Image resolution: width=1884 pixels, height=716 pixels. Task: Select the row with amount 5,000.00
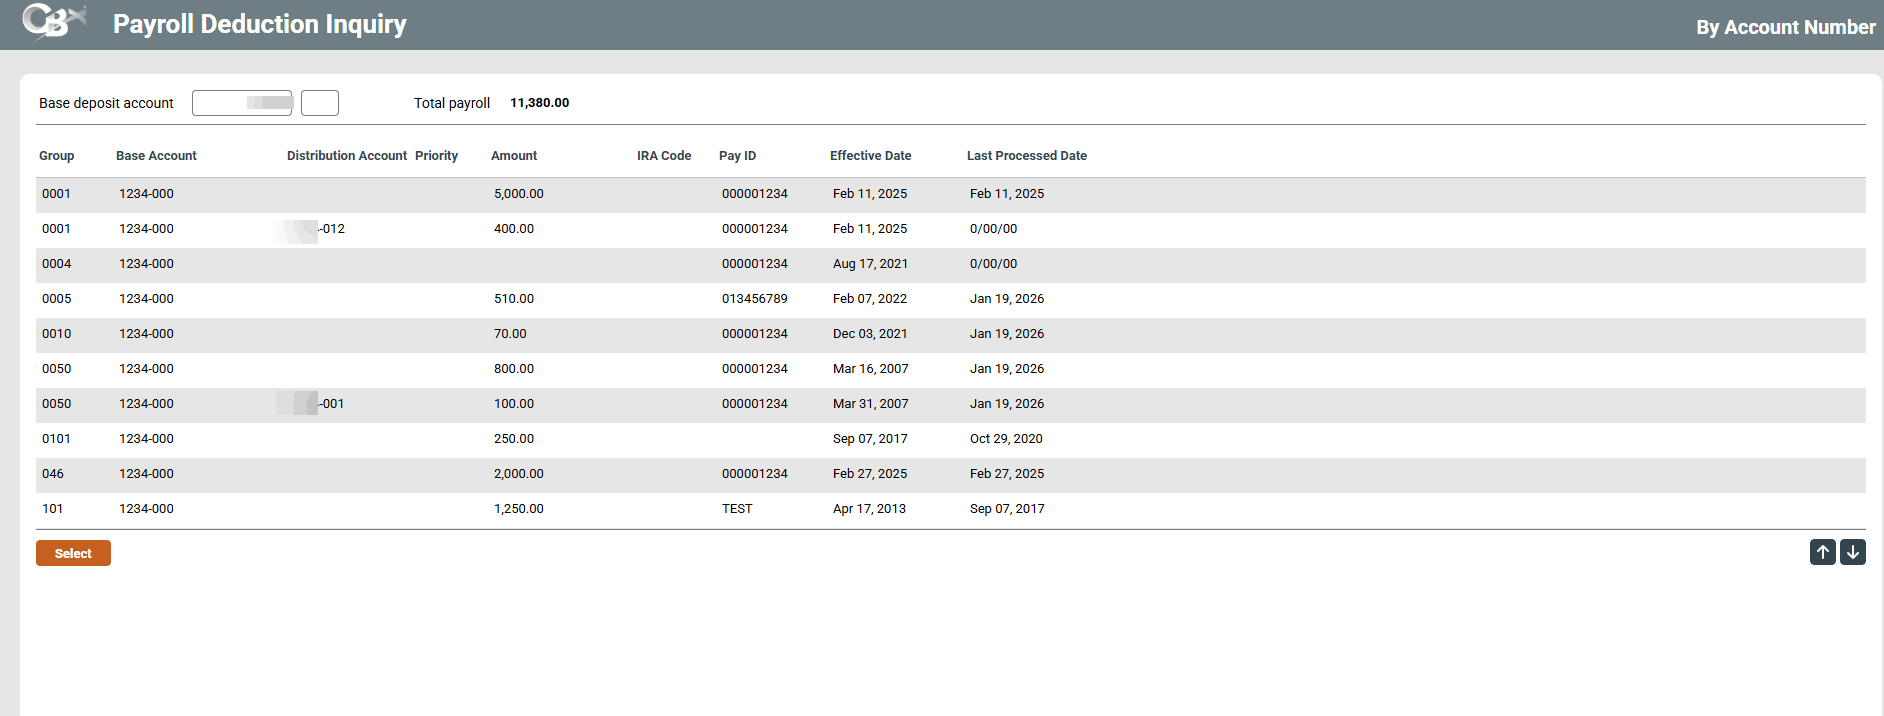click(518, 194)
